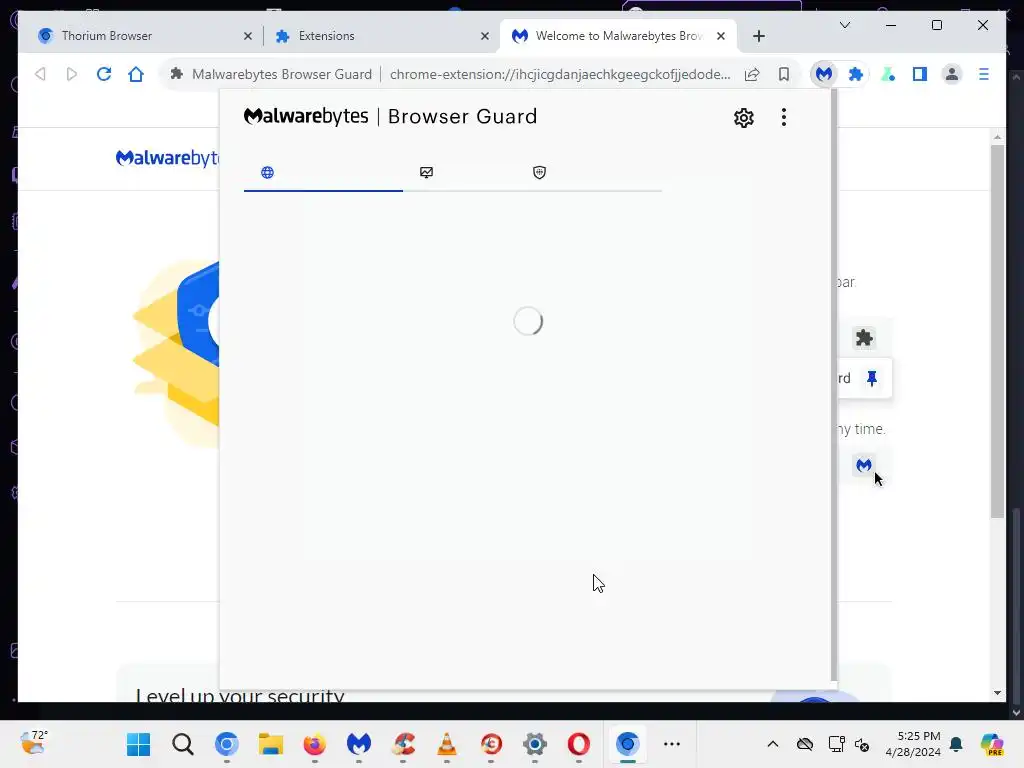Open the weather widget
1024x768 pixels.
[x=34, y=743]
